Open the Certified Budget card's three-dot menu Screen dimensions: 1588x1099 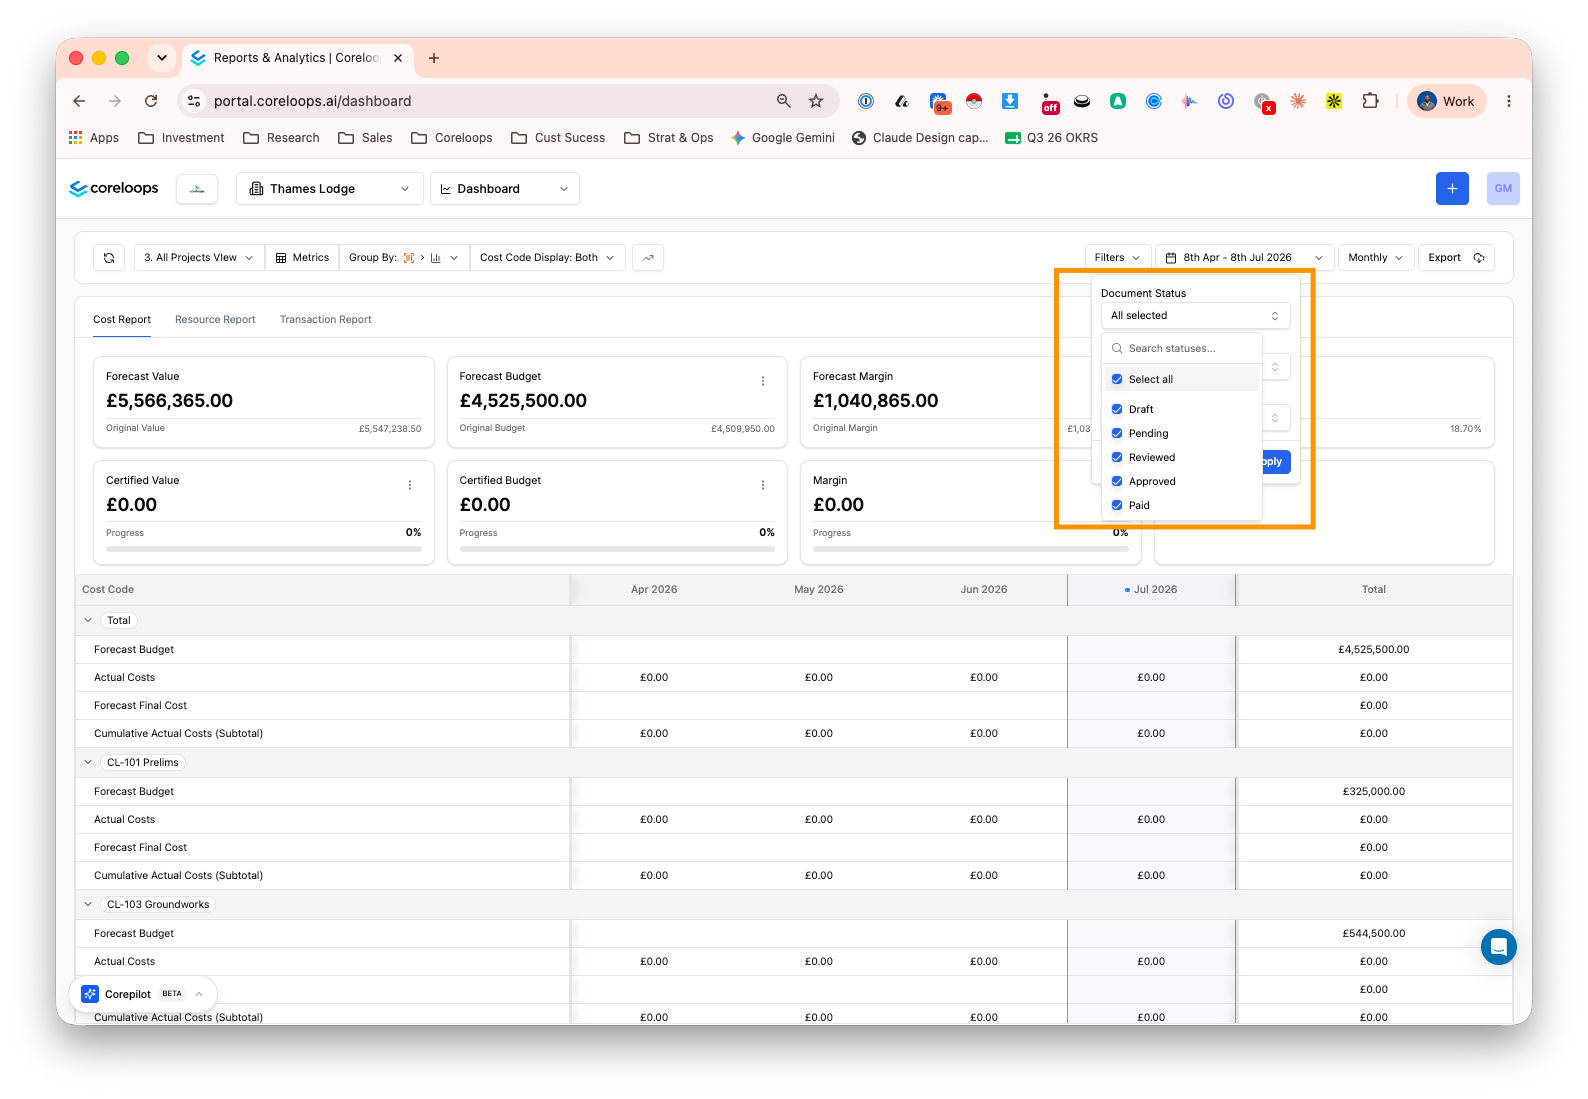[763, 485]
